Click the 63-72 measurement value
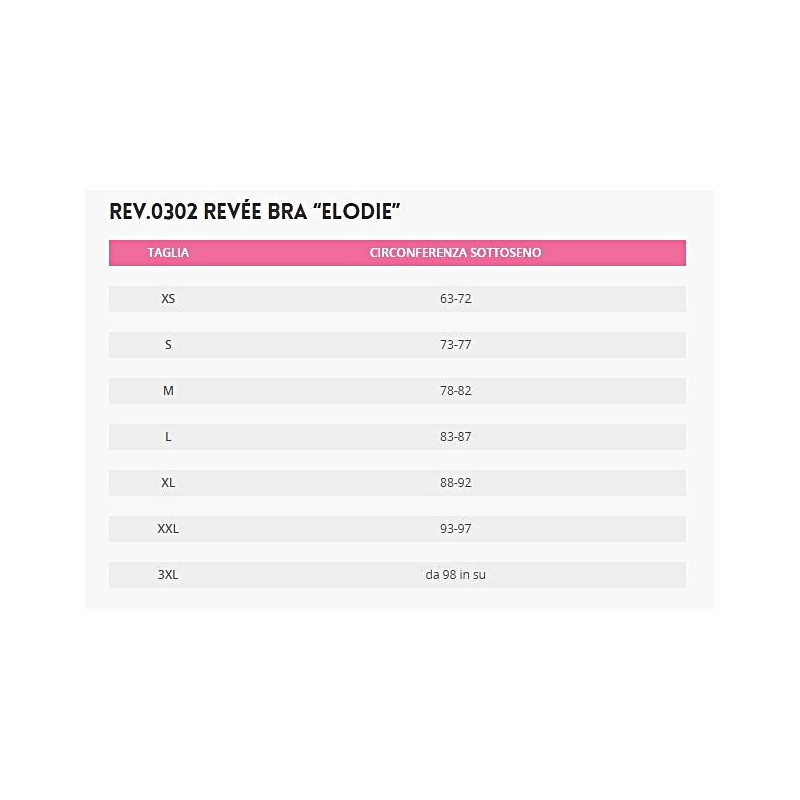800x800 pixels. 455,299
